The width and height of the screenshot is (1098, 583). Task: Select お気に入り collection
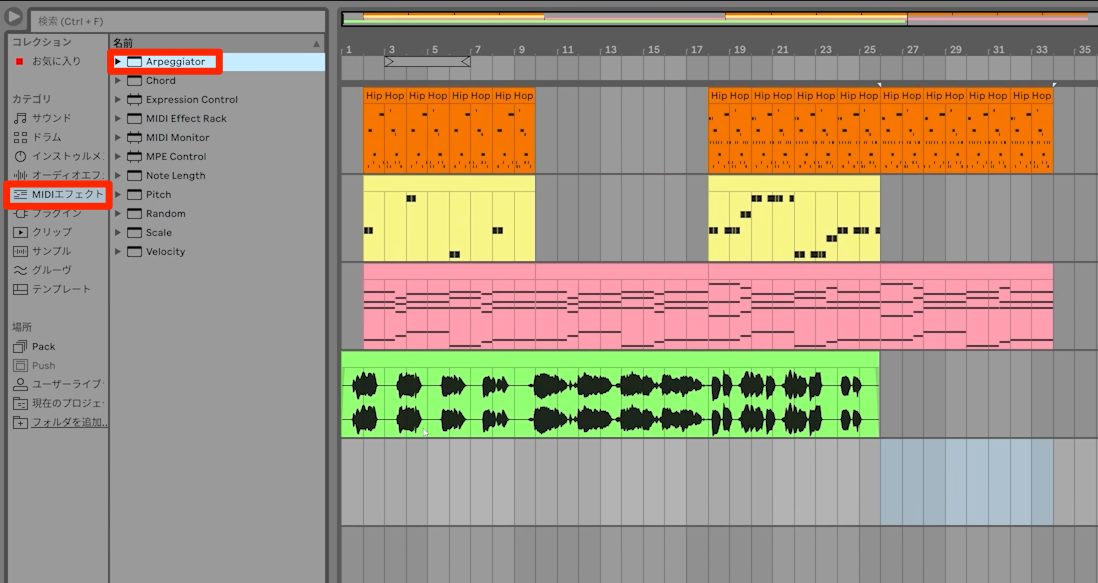[x=48, y=62]
